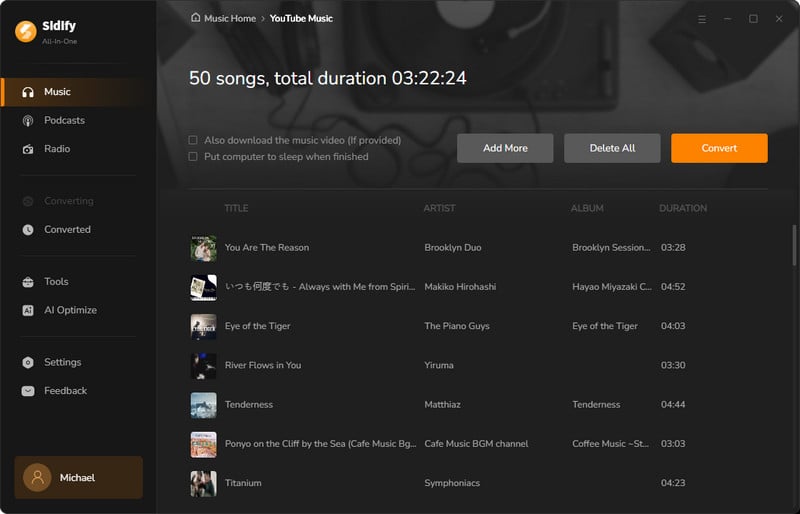Image resolution: width=800 pixels, height=514 pixels.
Task: Click the song list vertical scrollbar
Action: [794, 245]
